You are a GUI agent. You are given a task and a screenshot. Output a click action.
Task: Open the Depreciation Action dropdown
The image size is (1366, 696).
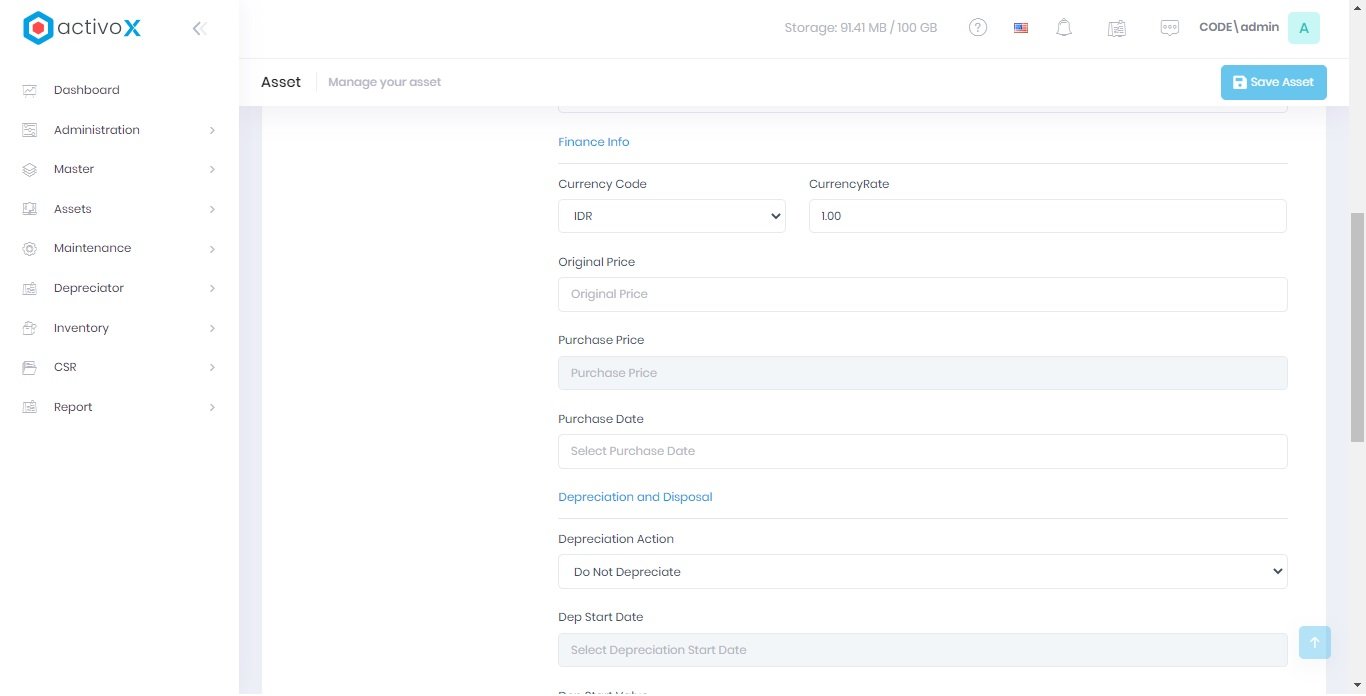pyautogui.click(x=922, y=572)
